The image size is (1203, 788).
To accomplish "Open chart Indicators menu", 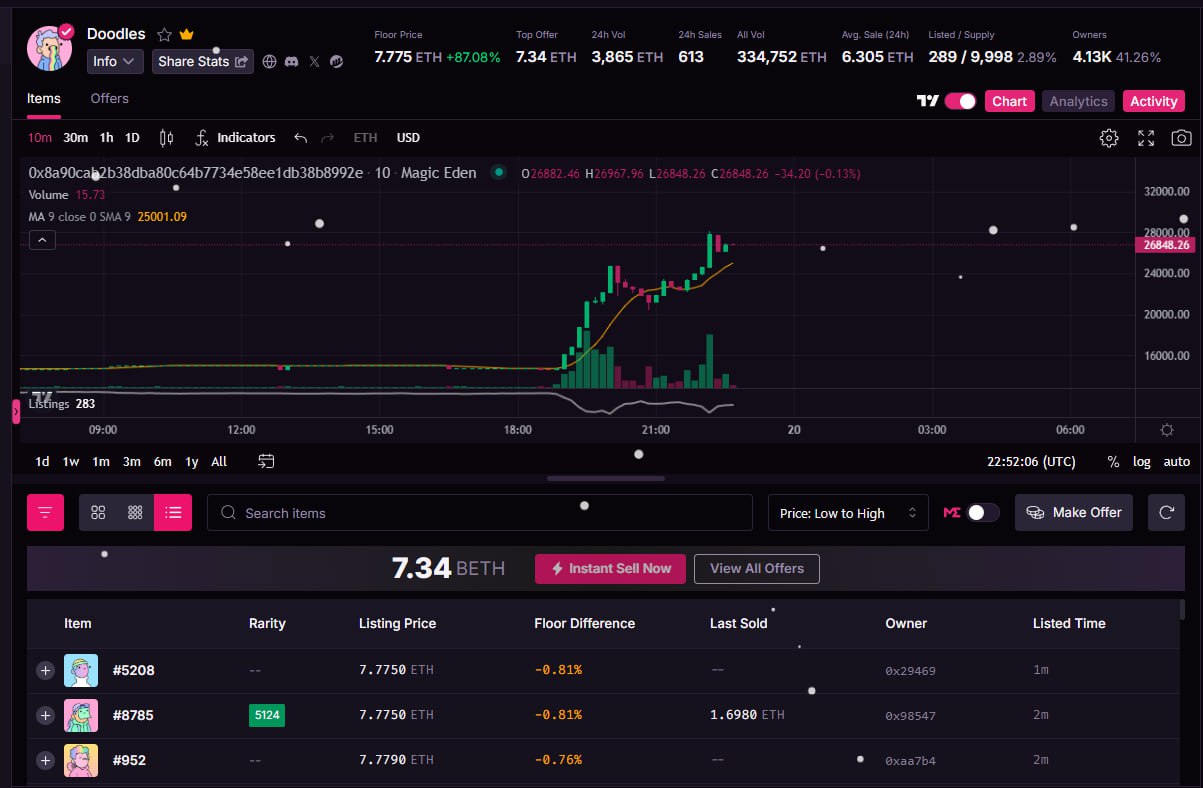I will tap(235, 138).
